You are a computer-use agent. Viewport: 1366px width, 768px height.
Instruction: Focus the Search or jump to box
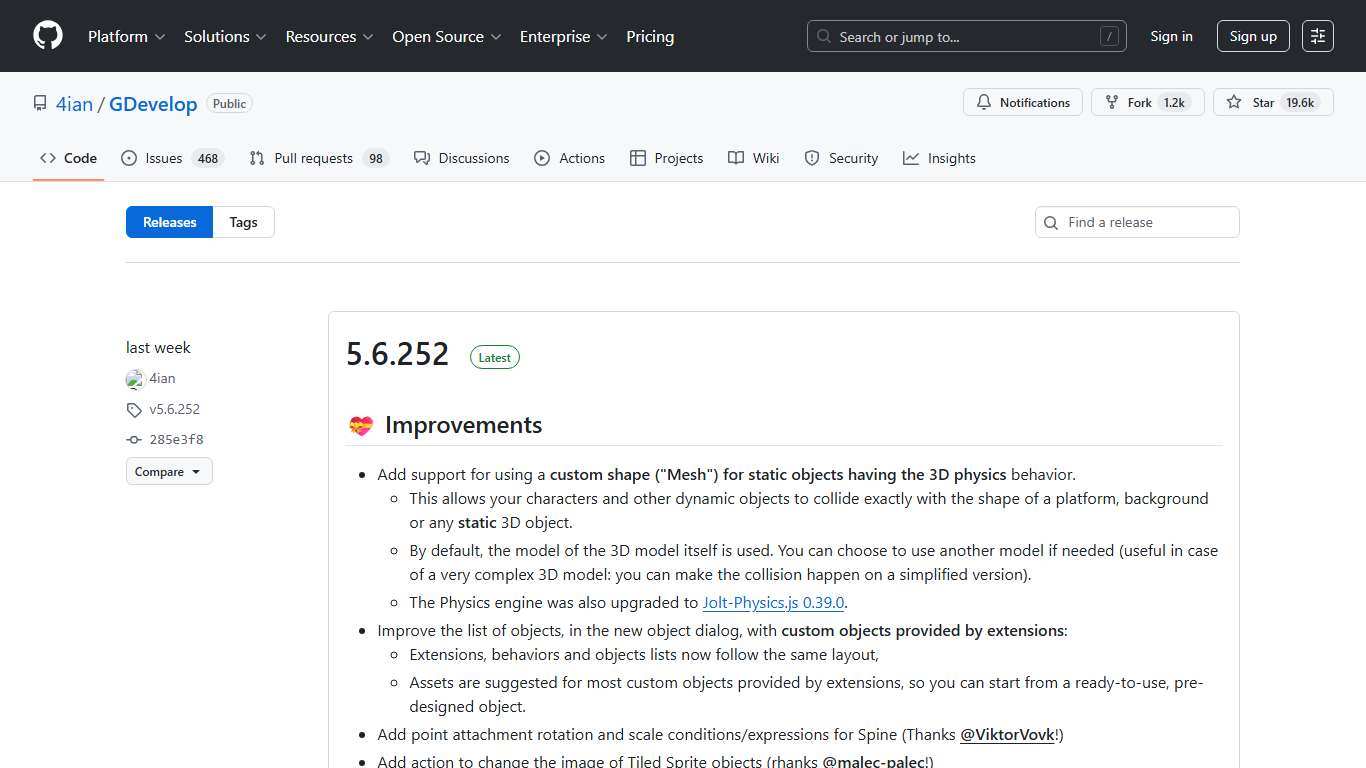click(x=966, y=36)
